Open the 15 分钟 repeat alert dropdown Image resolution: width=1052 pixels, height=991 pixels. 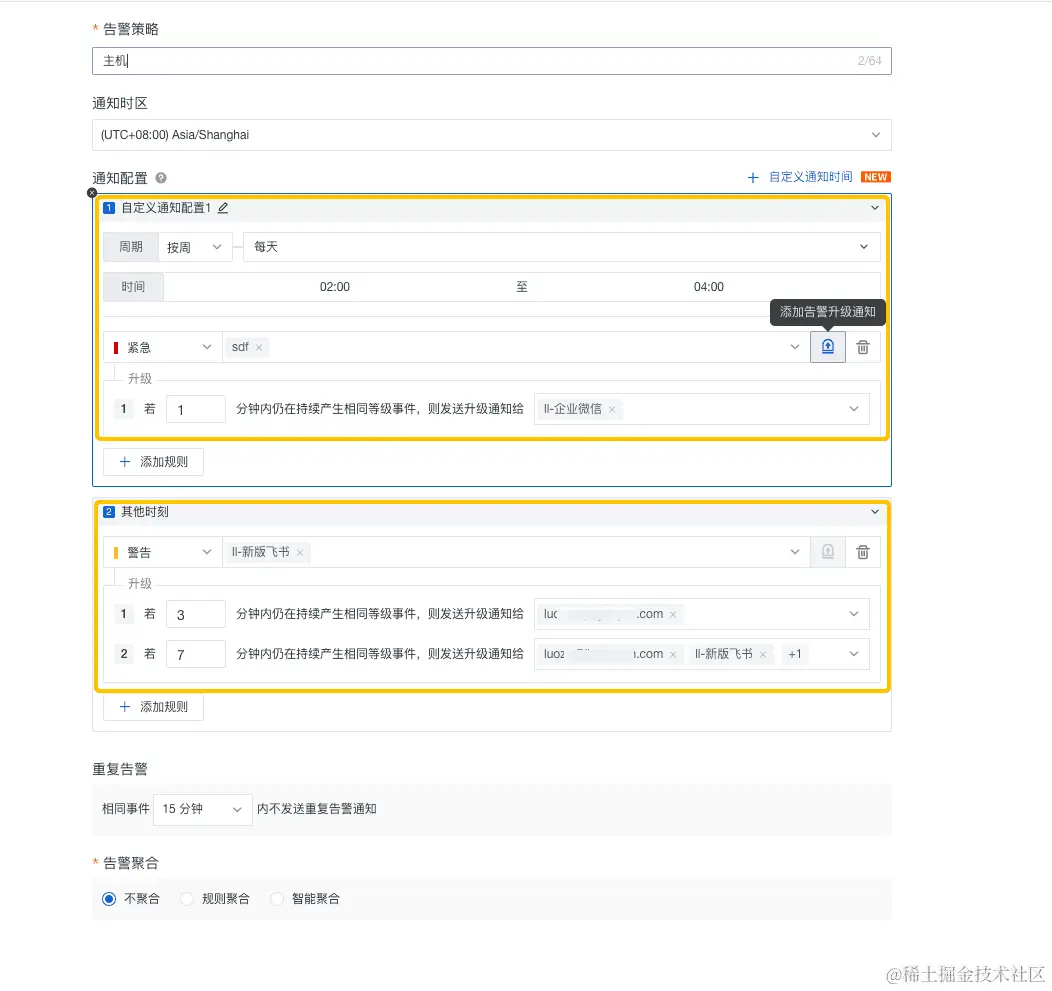tap(203, 809)
